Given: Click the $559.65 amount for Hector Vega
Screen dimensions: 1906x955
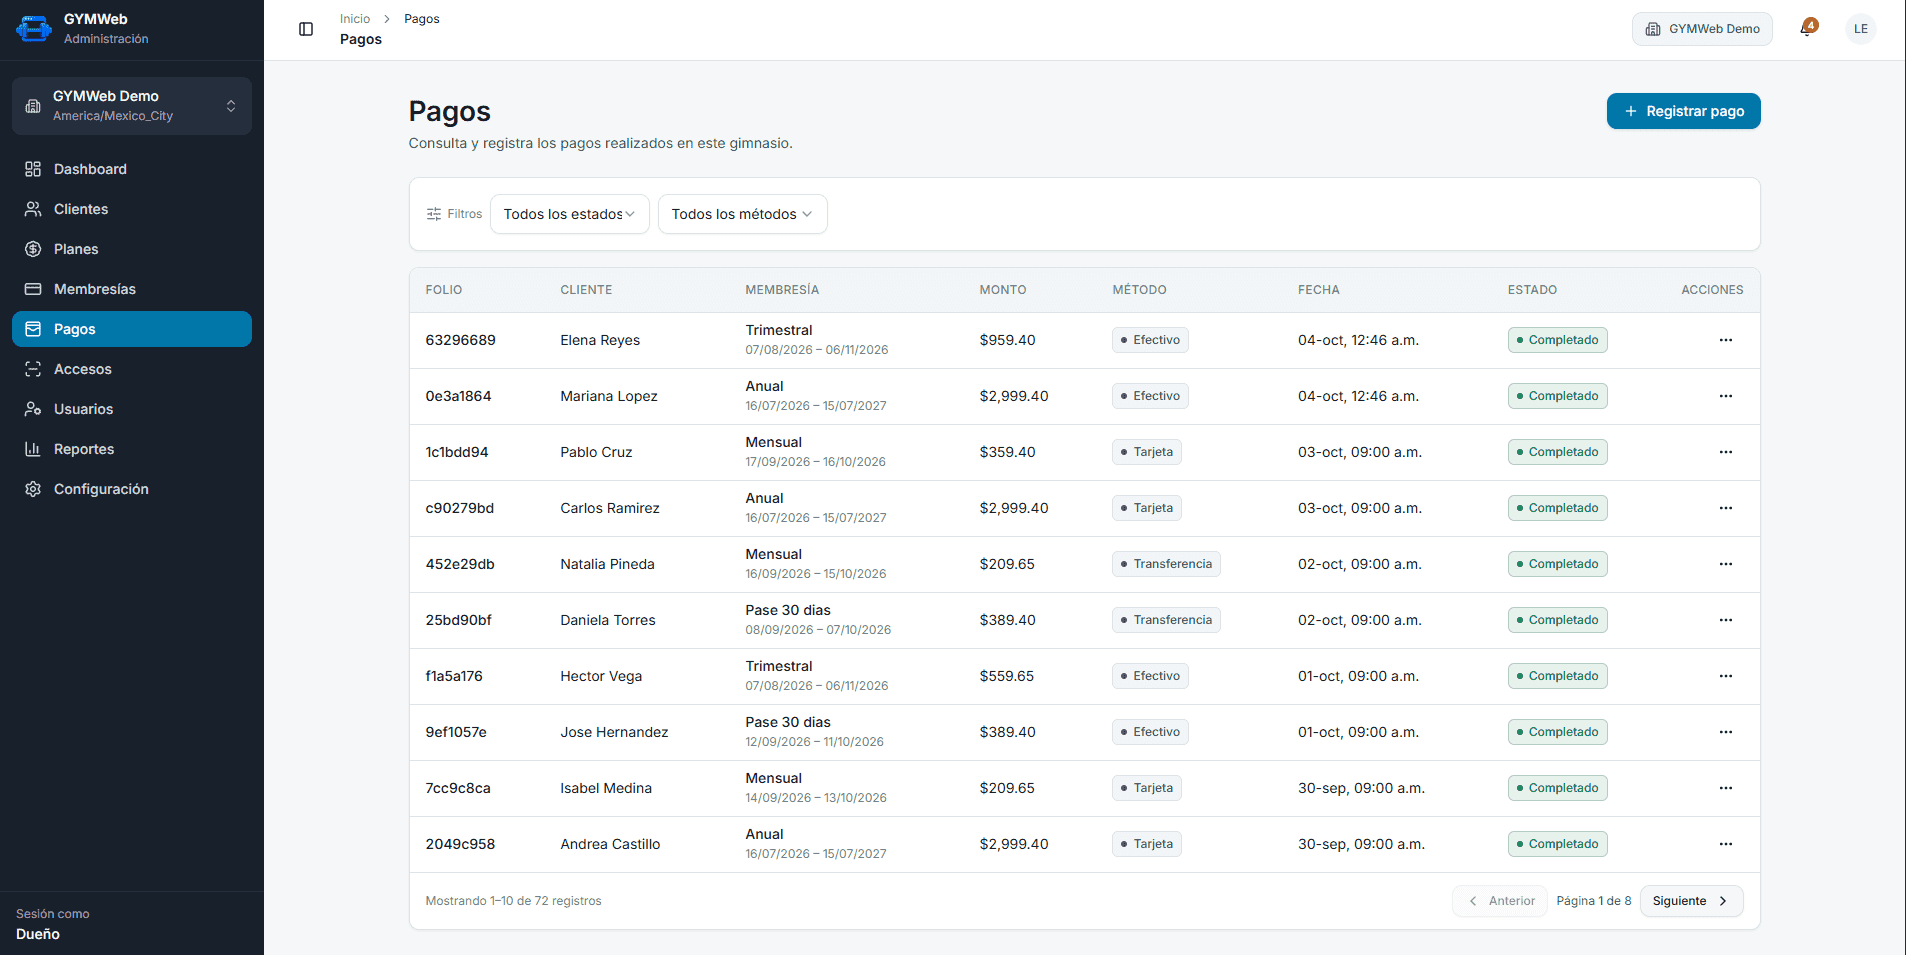Looking at the screenshot, I should point(1006,676).
